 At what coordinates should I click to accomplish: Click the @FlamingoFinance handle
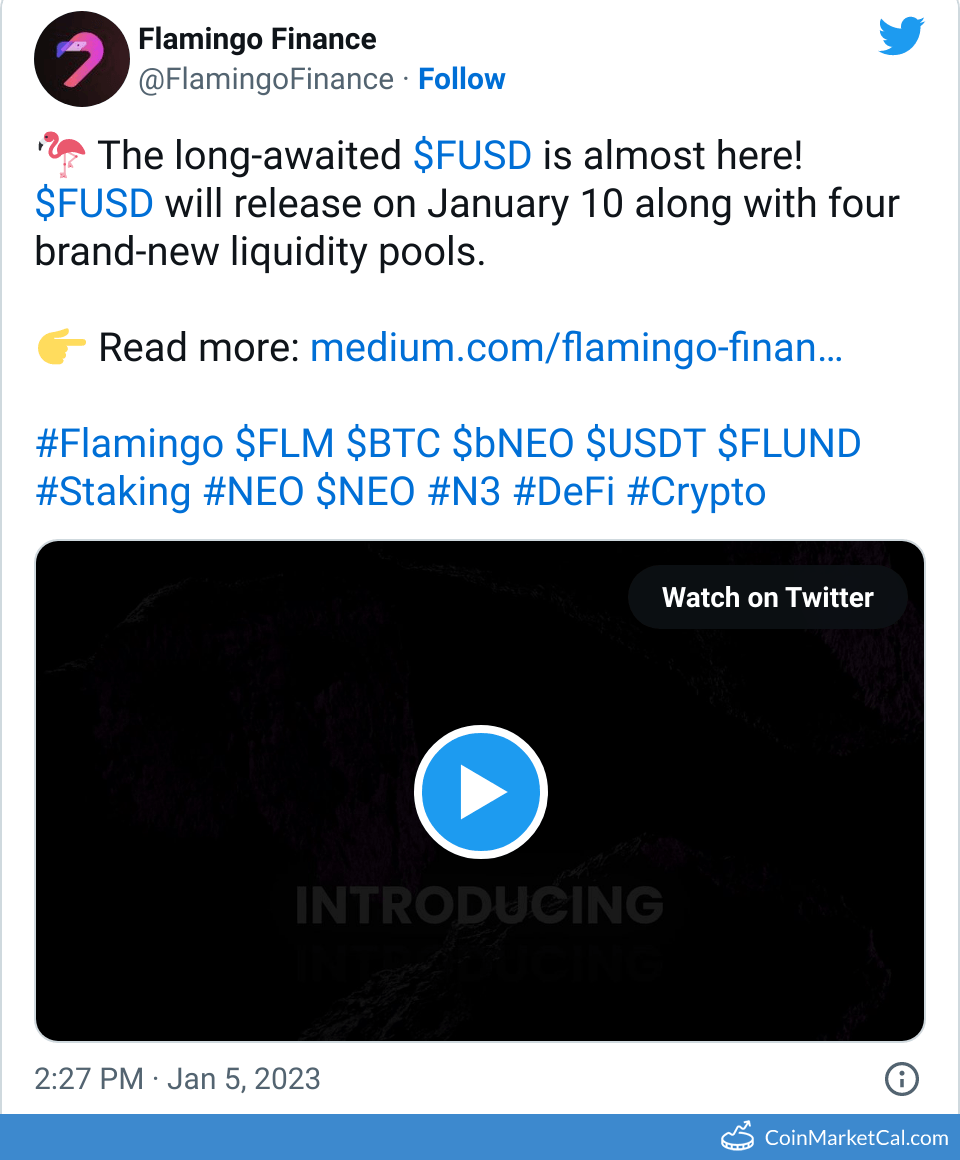pyautogui.click(x=264, y=79)
